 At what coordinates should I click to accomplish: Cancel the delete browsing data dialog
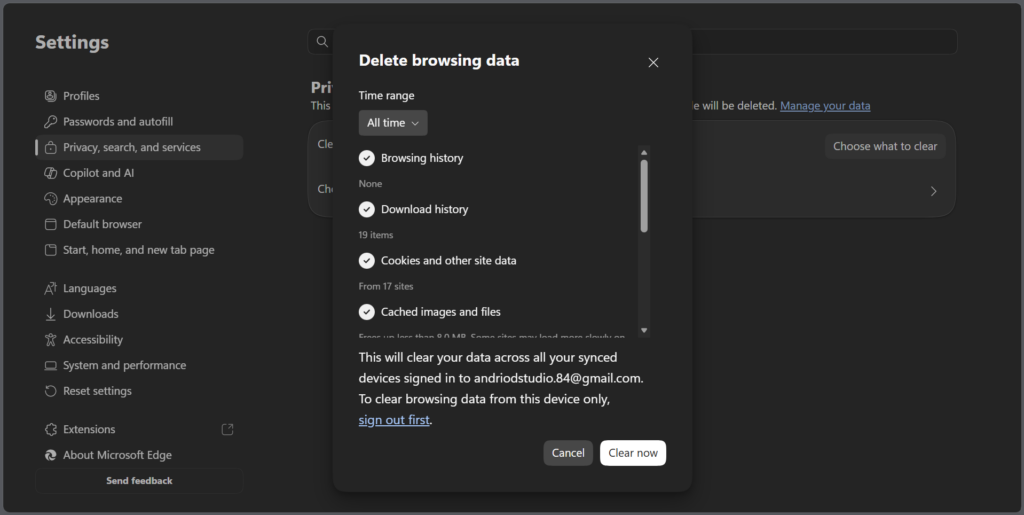[x=568, y=453]
